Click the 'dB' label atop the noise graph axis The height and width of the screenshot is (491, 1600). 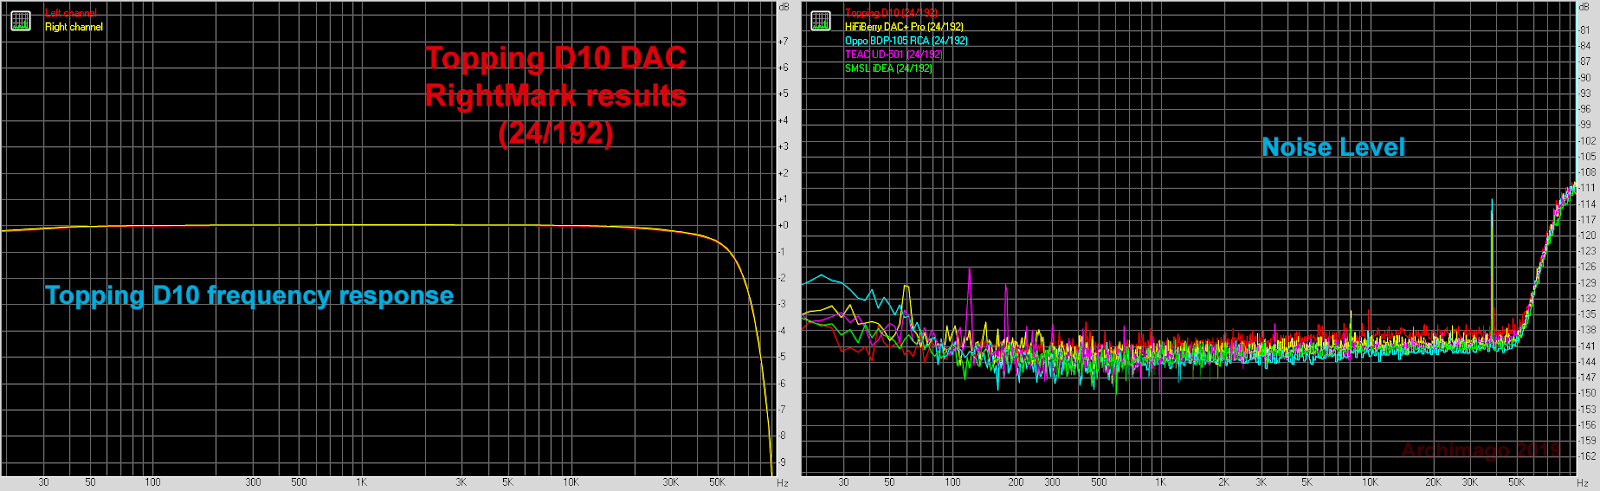(1584, 7)
